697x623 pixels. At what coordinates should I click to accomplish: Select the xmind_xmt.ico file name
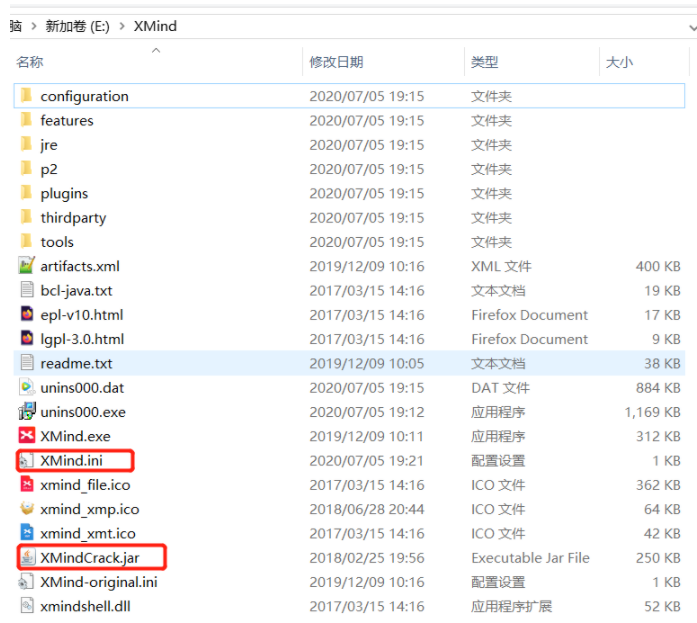click(88, 533)
